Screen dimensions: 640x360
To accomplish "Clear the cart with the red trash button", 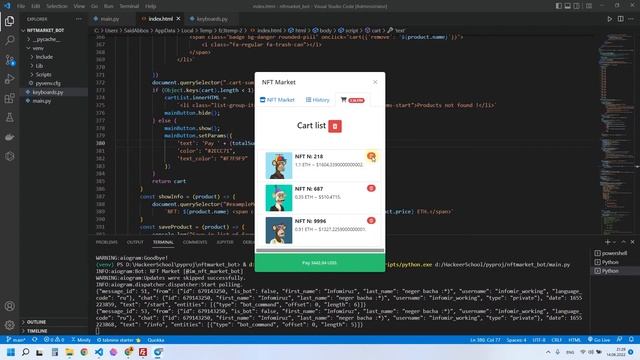I will [335, 126].
